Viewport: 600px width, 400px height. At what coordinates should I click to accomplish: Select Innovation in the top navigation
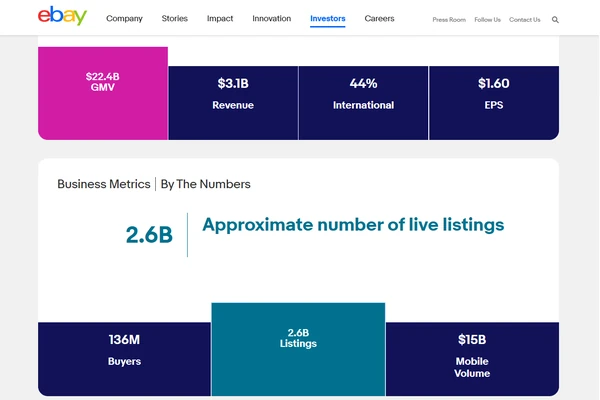[x=272, y=18]
